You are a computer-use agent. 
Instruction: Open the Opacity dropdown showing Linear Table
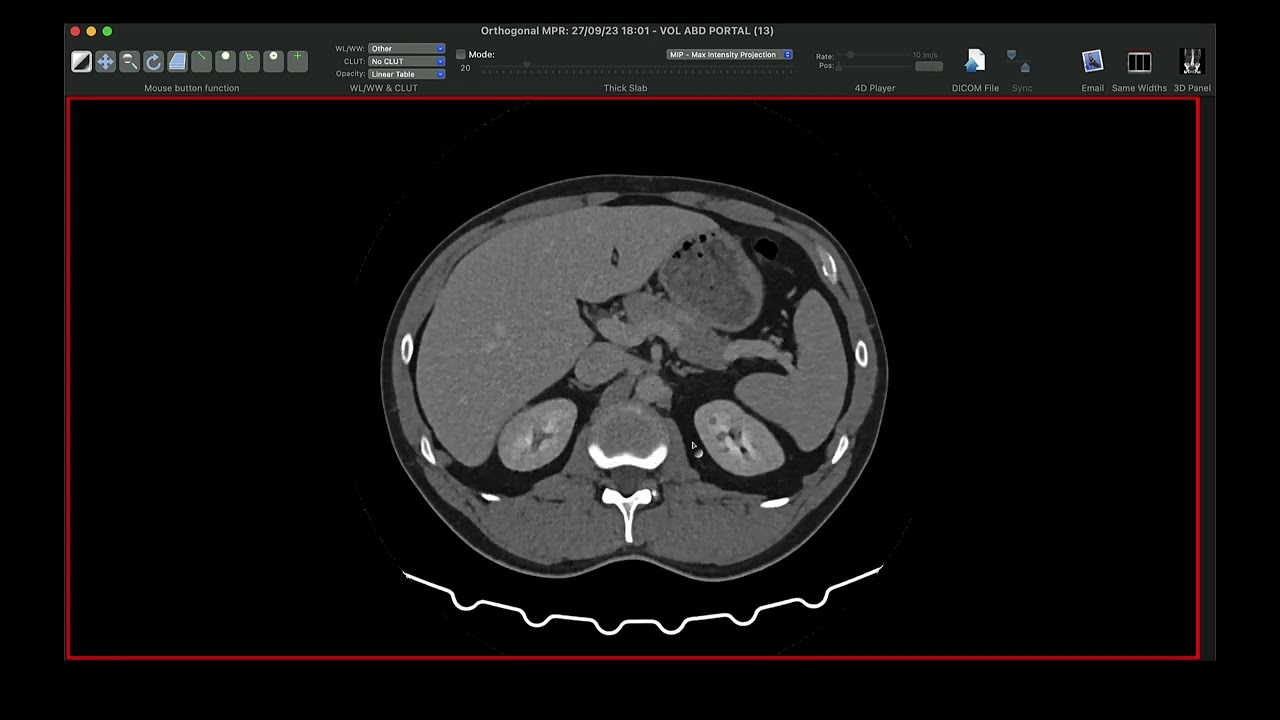406,74
